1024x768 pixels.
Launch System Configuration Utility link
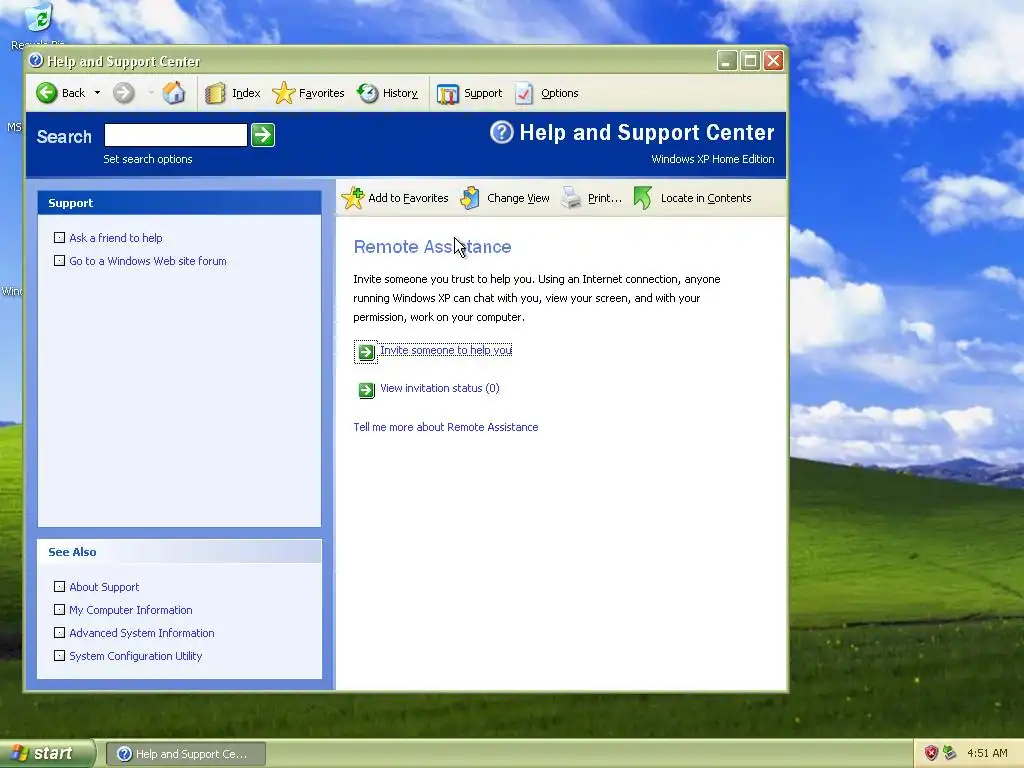tap(136, 656)
